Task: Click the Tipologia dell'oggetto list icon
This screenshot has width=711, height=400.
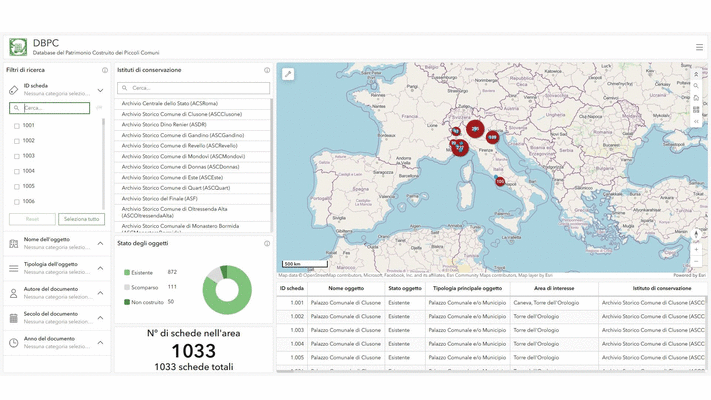Action: 14,268
